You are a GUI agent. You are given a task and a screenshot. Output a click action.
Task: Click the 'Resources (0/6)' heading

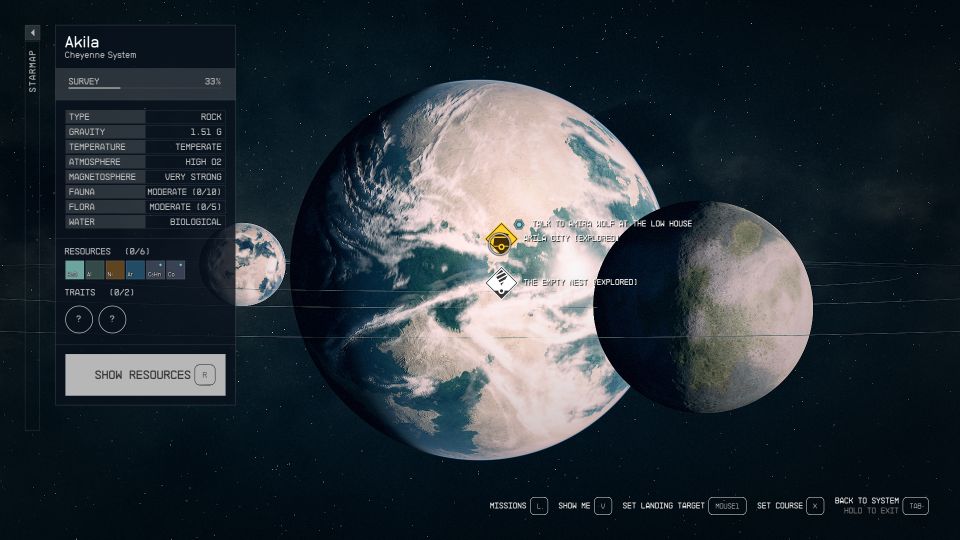point(107,252)
